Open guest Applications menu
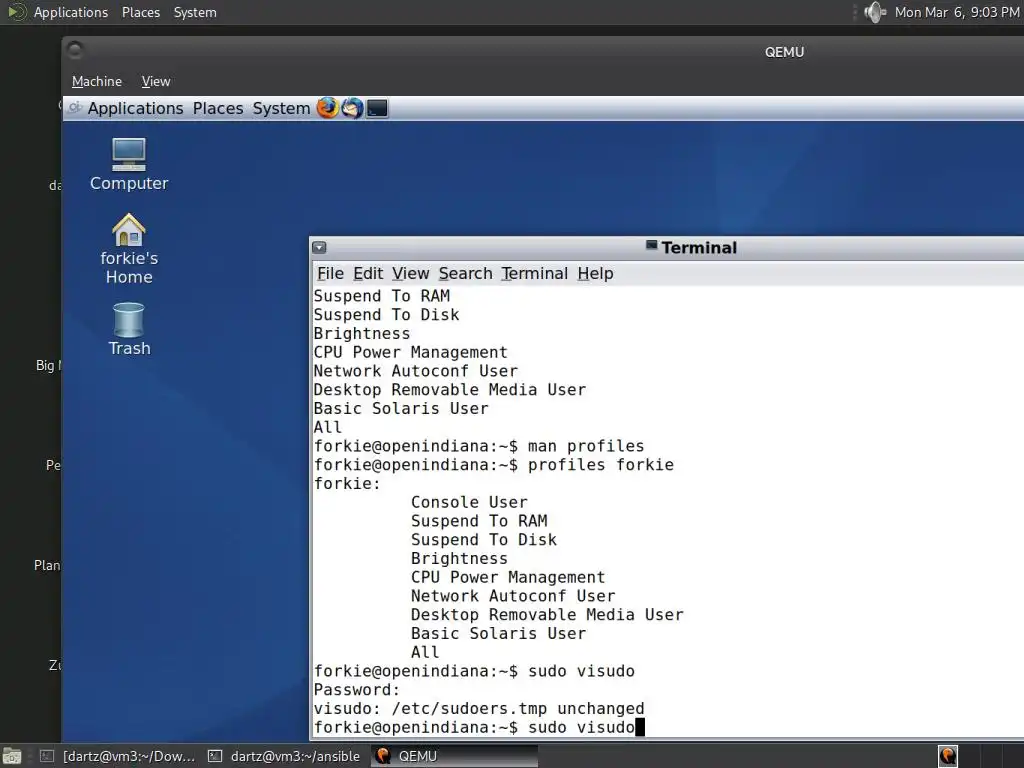 [135, 108]
